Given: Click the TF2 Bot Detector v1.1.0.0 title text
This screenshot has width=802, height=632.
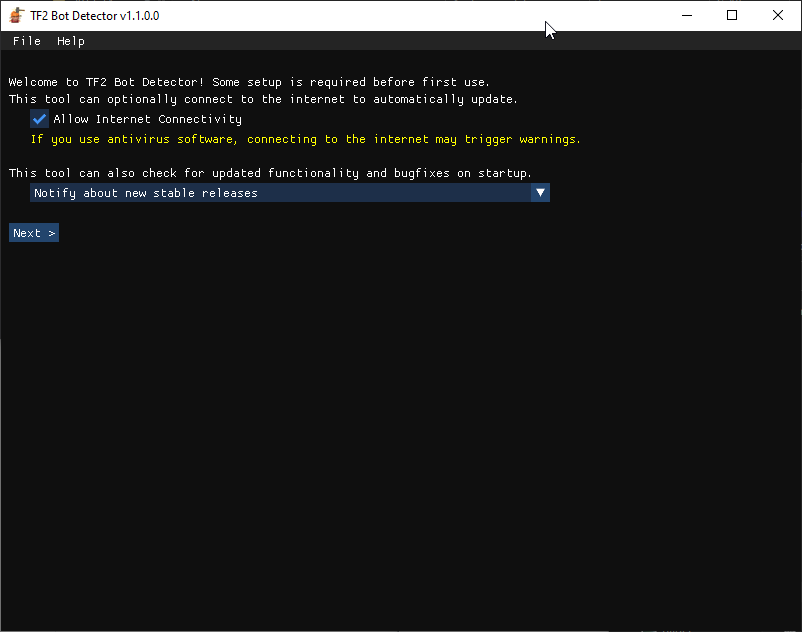Looking at the screenshot, I should (95, 16).
